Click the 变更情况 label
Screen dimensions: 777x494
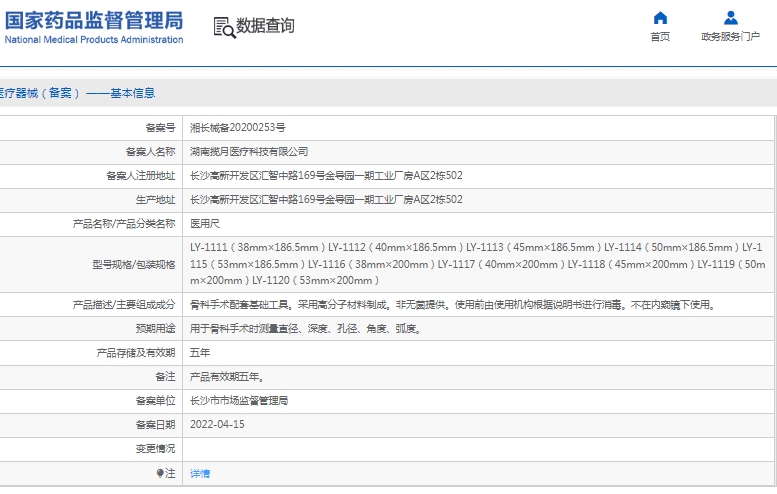click(156, 449)
